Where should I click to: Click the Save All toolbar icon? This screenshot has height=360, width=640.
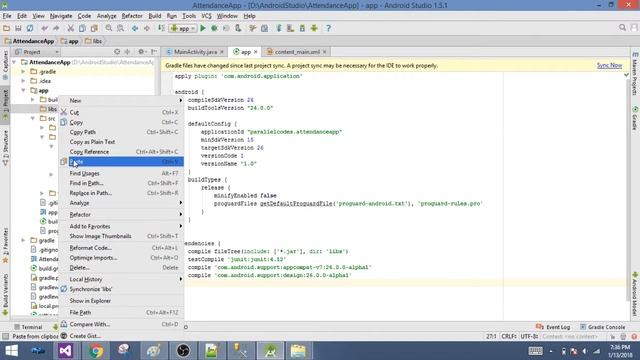[x=18, y=28]
